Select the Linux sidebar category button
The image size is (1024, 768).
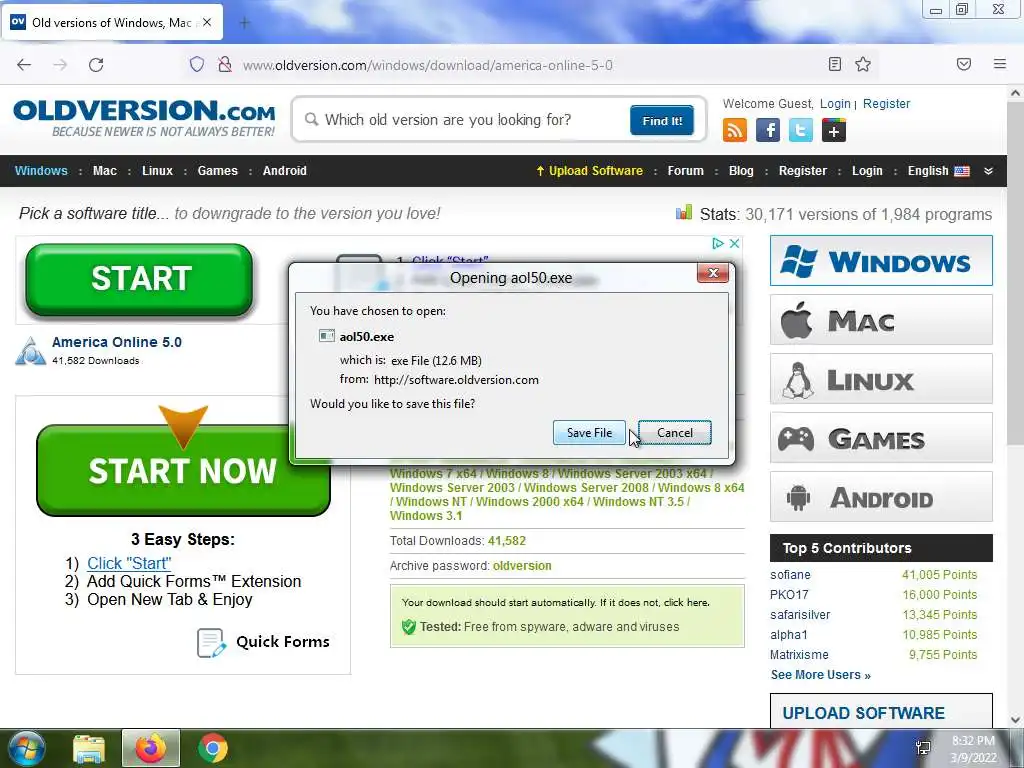click(x=881, y=379)
